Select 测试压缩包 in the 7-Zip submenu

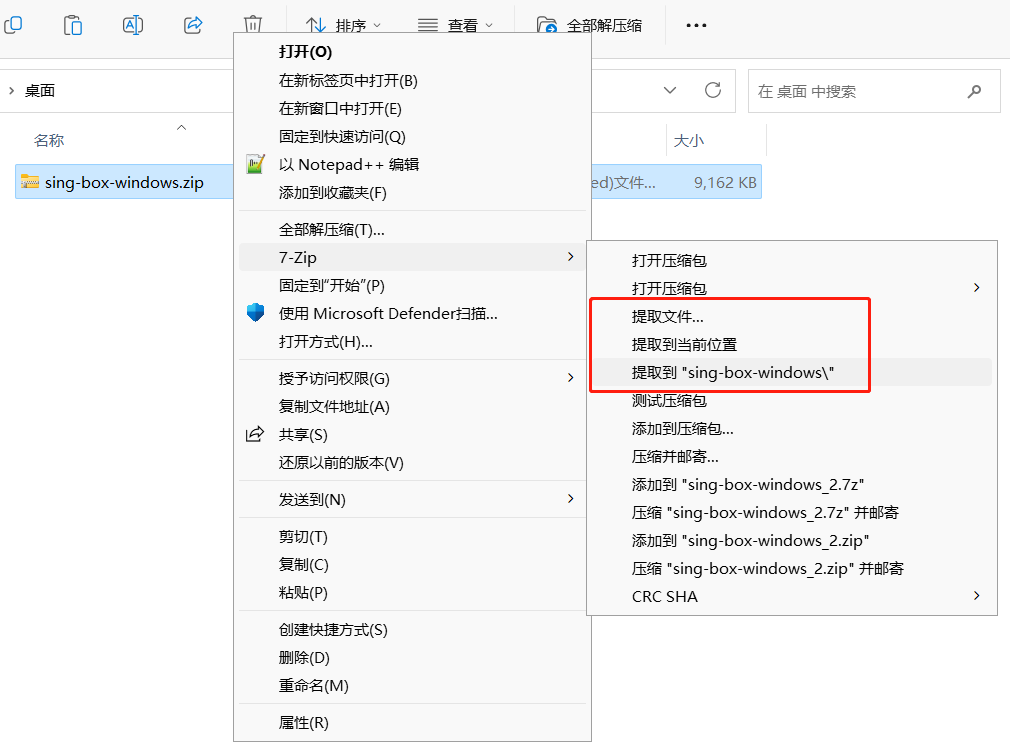click(669, 400)
